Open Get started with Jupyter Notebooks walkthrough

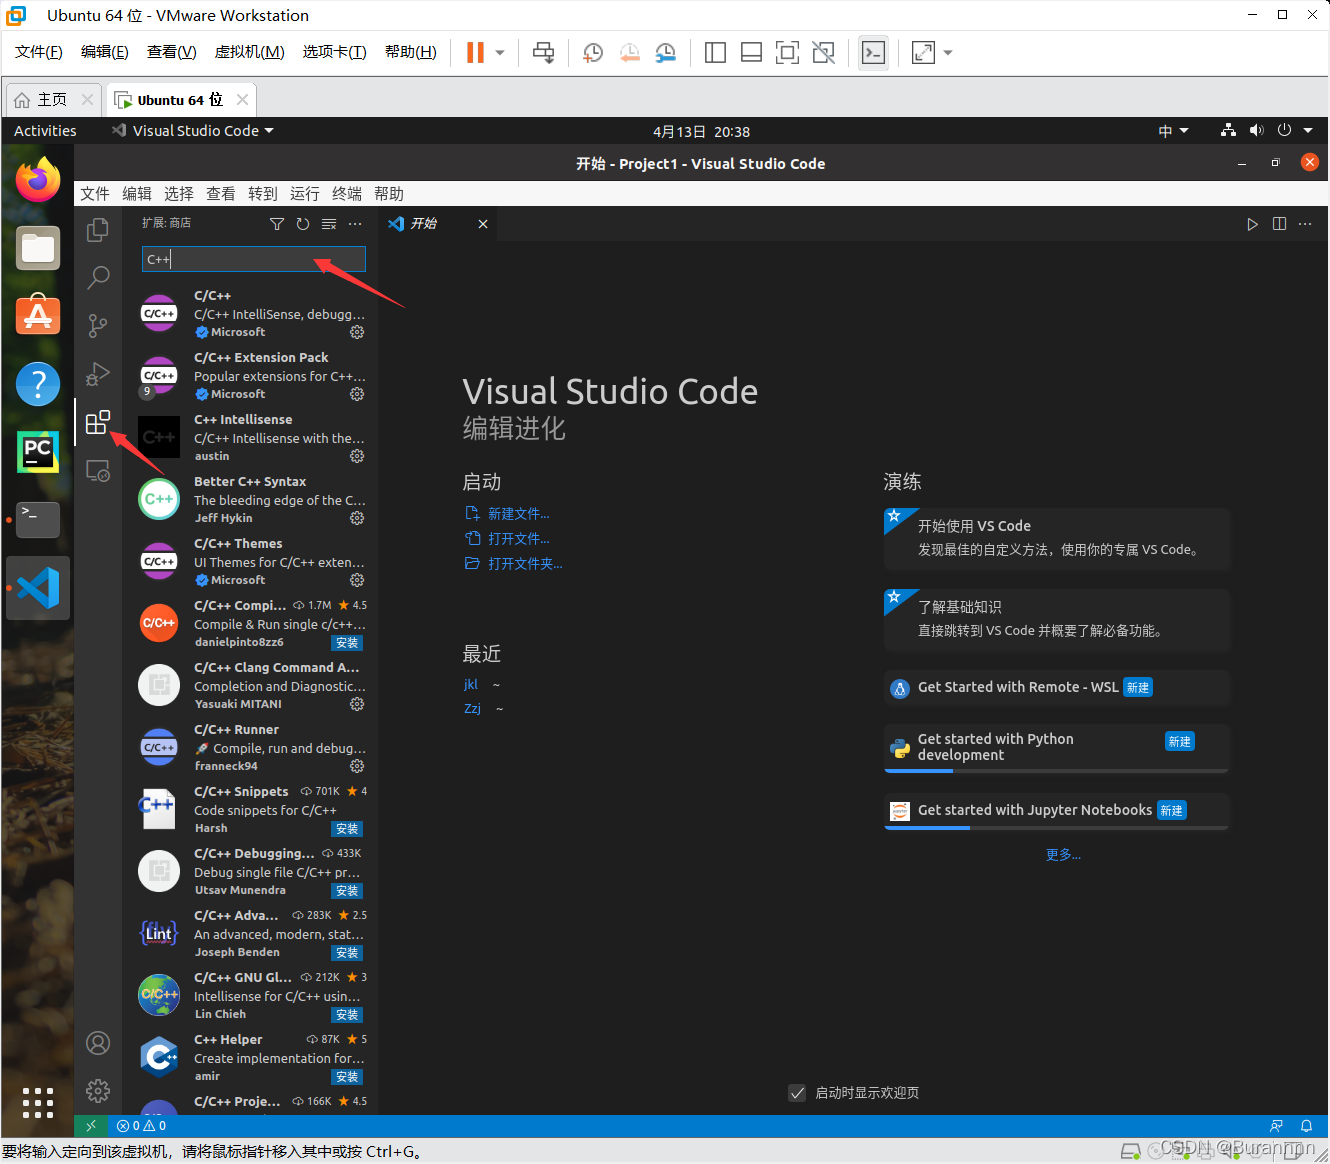coord(1057,811)
